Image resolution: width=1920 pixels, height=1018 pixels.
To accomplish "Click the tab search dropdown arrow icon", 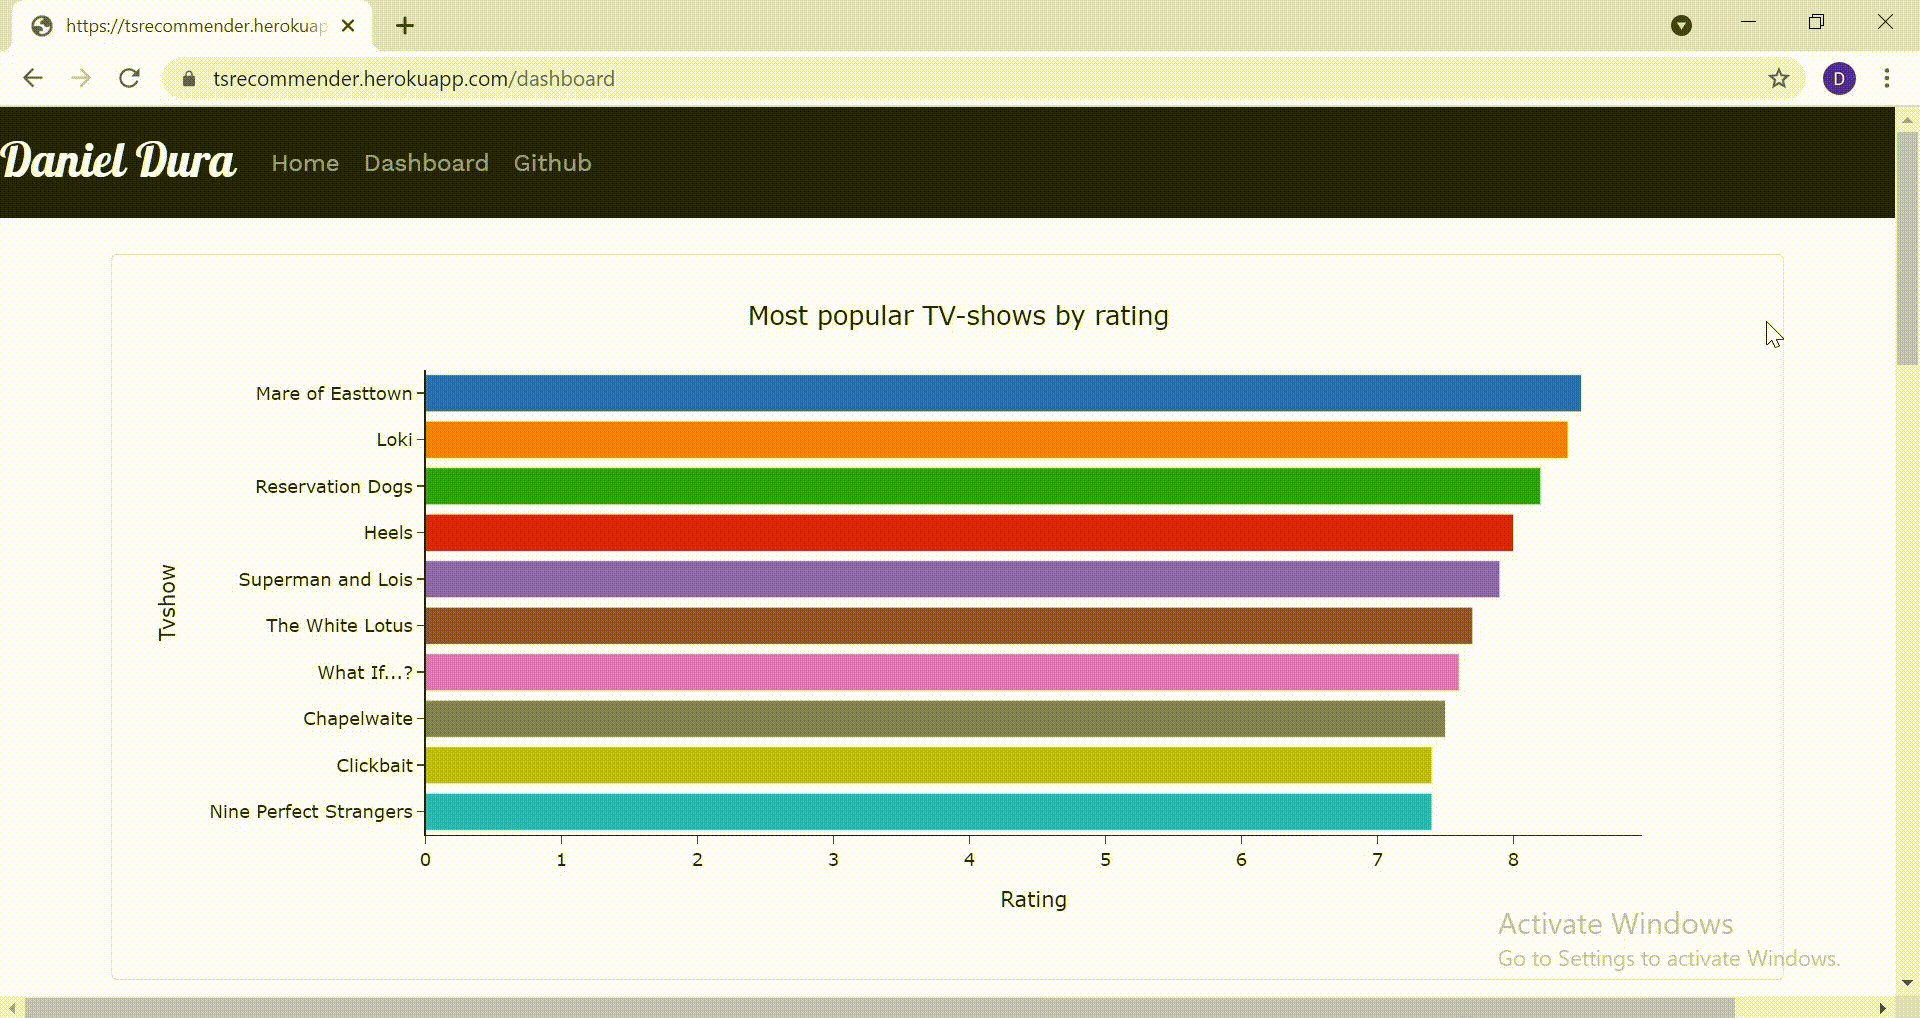I will tap(1681, 26).
